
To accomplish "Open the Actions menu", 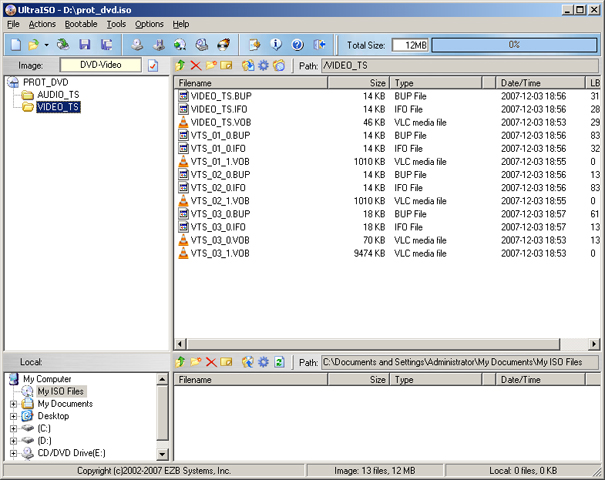I will coord(42,24).
